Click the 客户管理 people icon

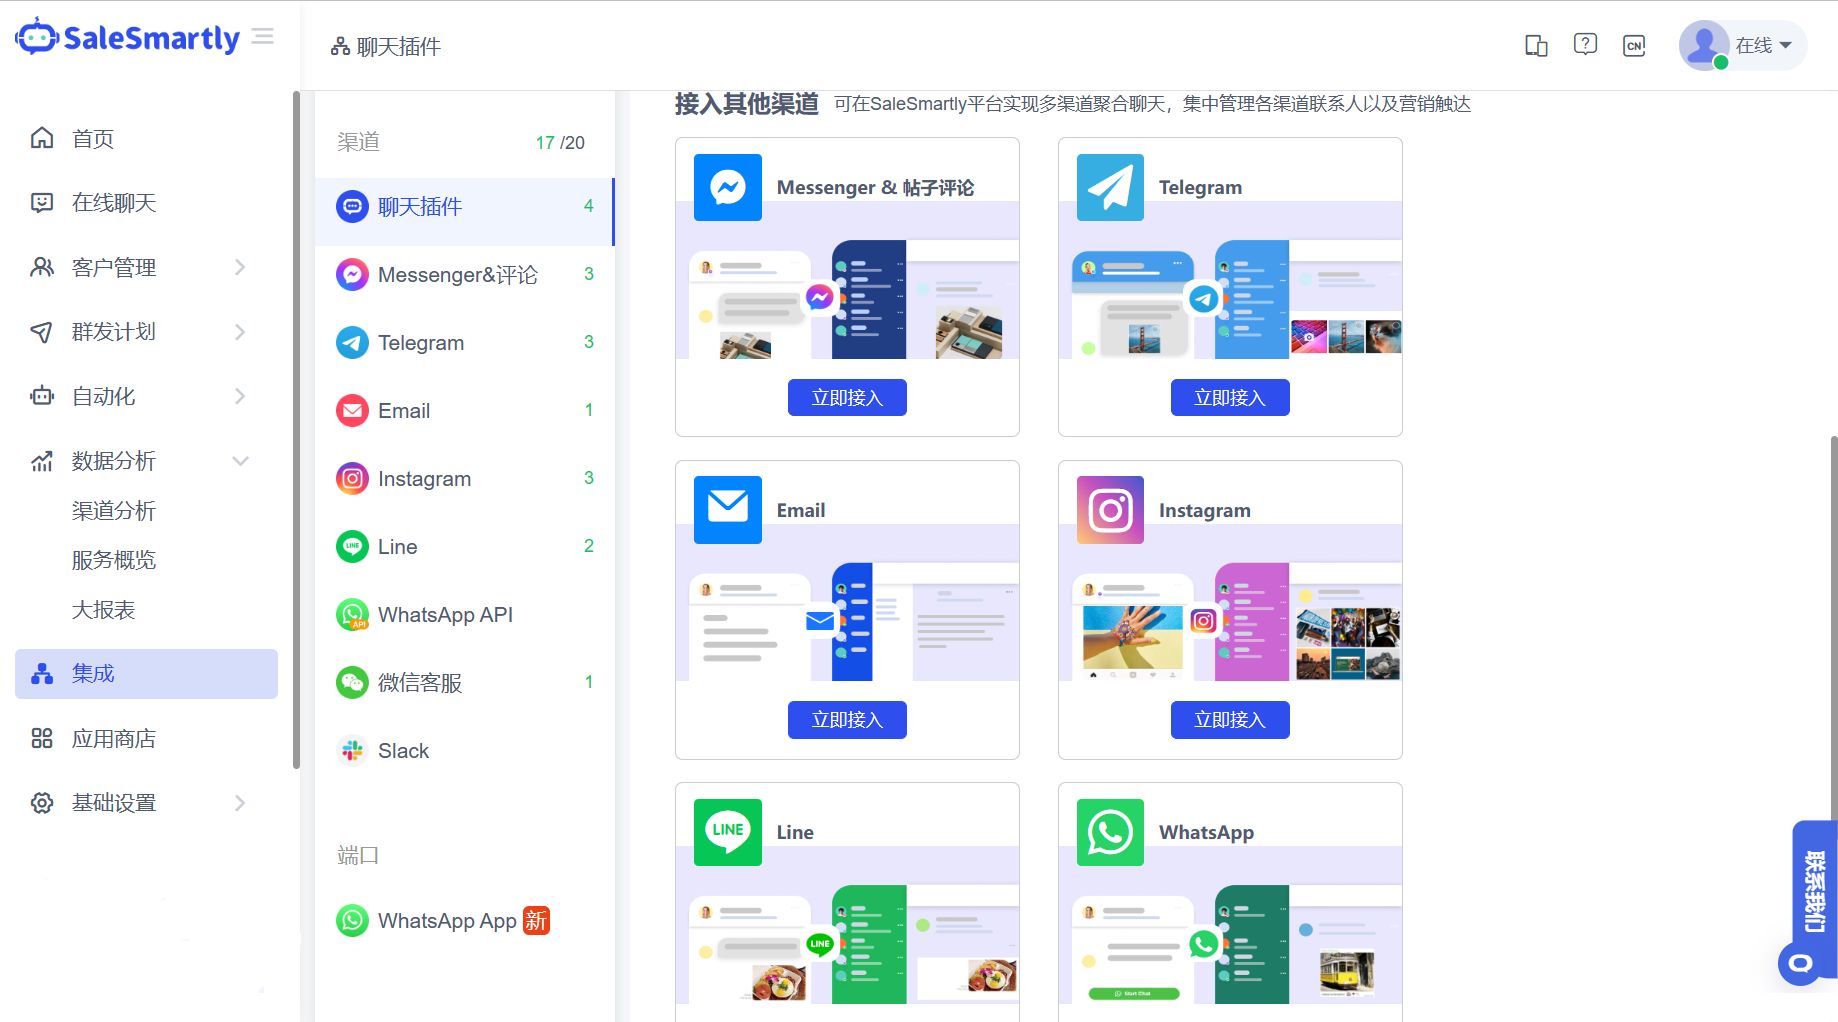42,267
